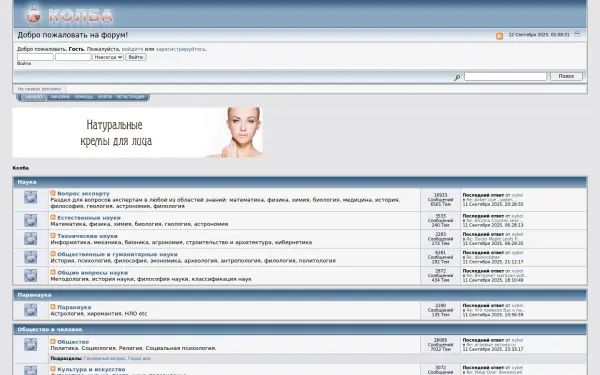Image resolution: width=600 pixels, height=375 pixels.
Task: Select the Помощь menu tab
Action: click(84, 97)
